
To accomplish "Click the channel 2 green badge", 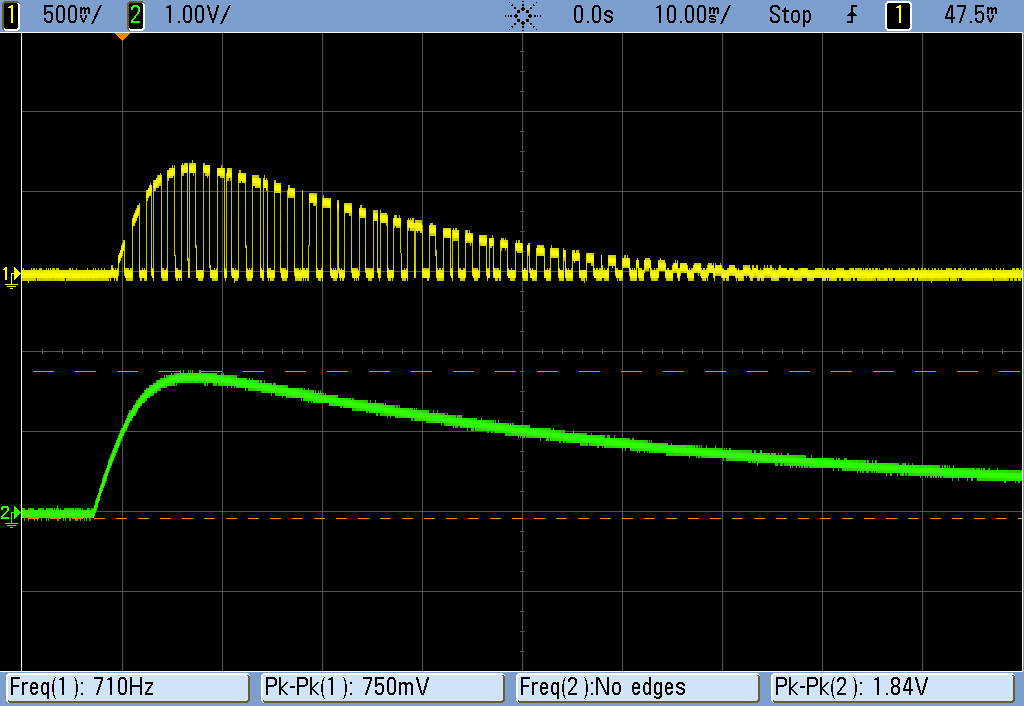I will [135, 15].
